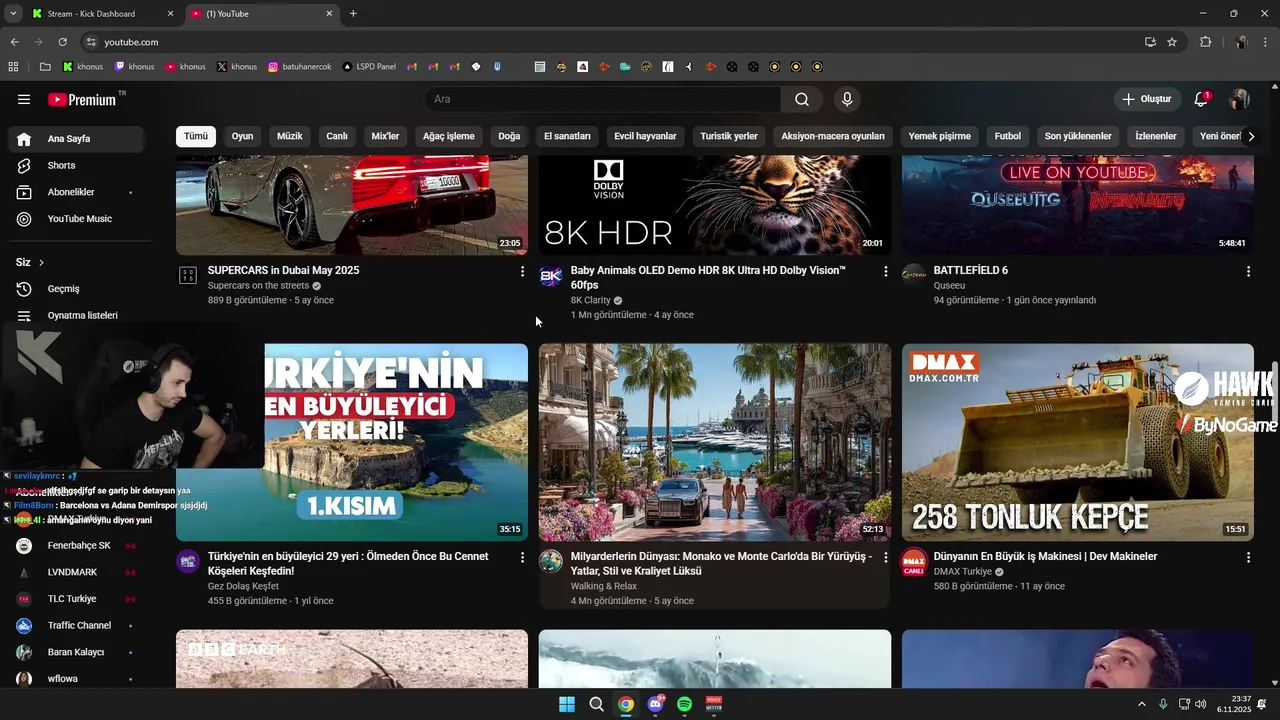This screenshot has width=1280, height=720.
Task: Select the Oyun filter chip
Action: [242, 137]
